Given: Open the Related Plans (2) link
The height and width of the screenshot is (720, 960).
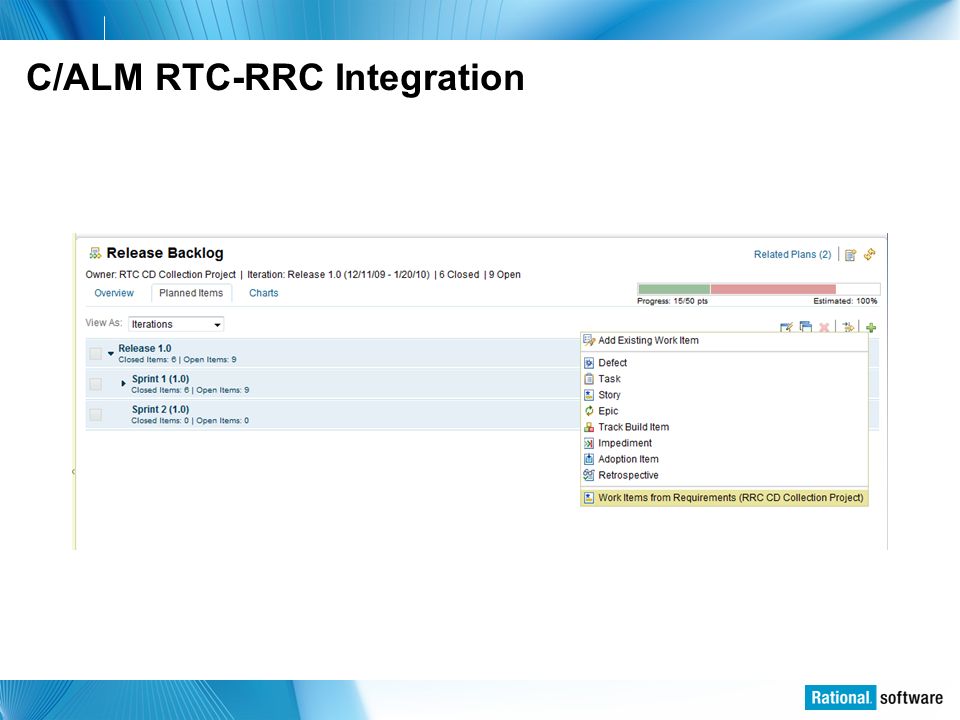Looking at the screenshot, I should click(792, 254).
